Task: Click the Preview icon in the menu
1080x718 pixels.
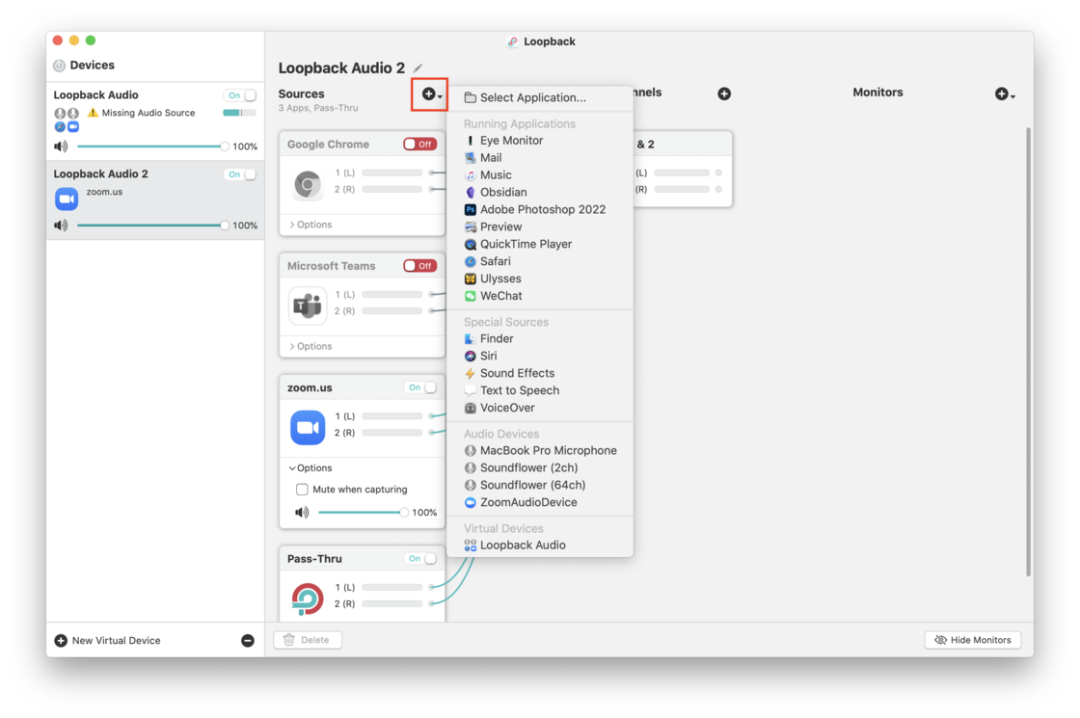Action: click(x=470, y=227)
